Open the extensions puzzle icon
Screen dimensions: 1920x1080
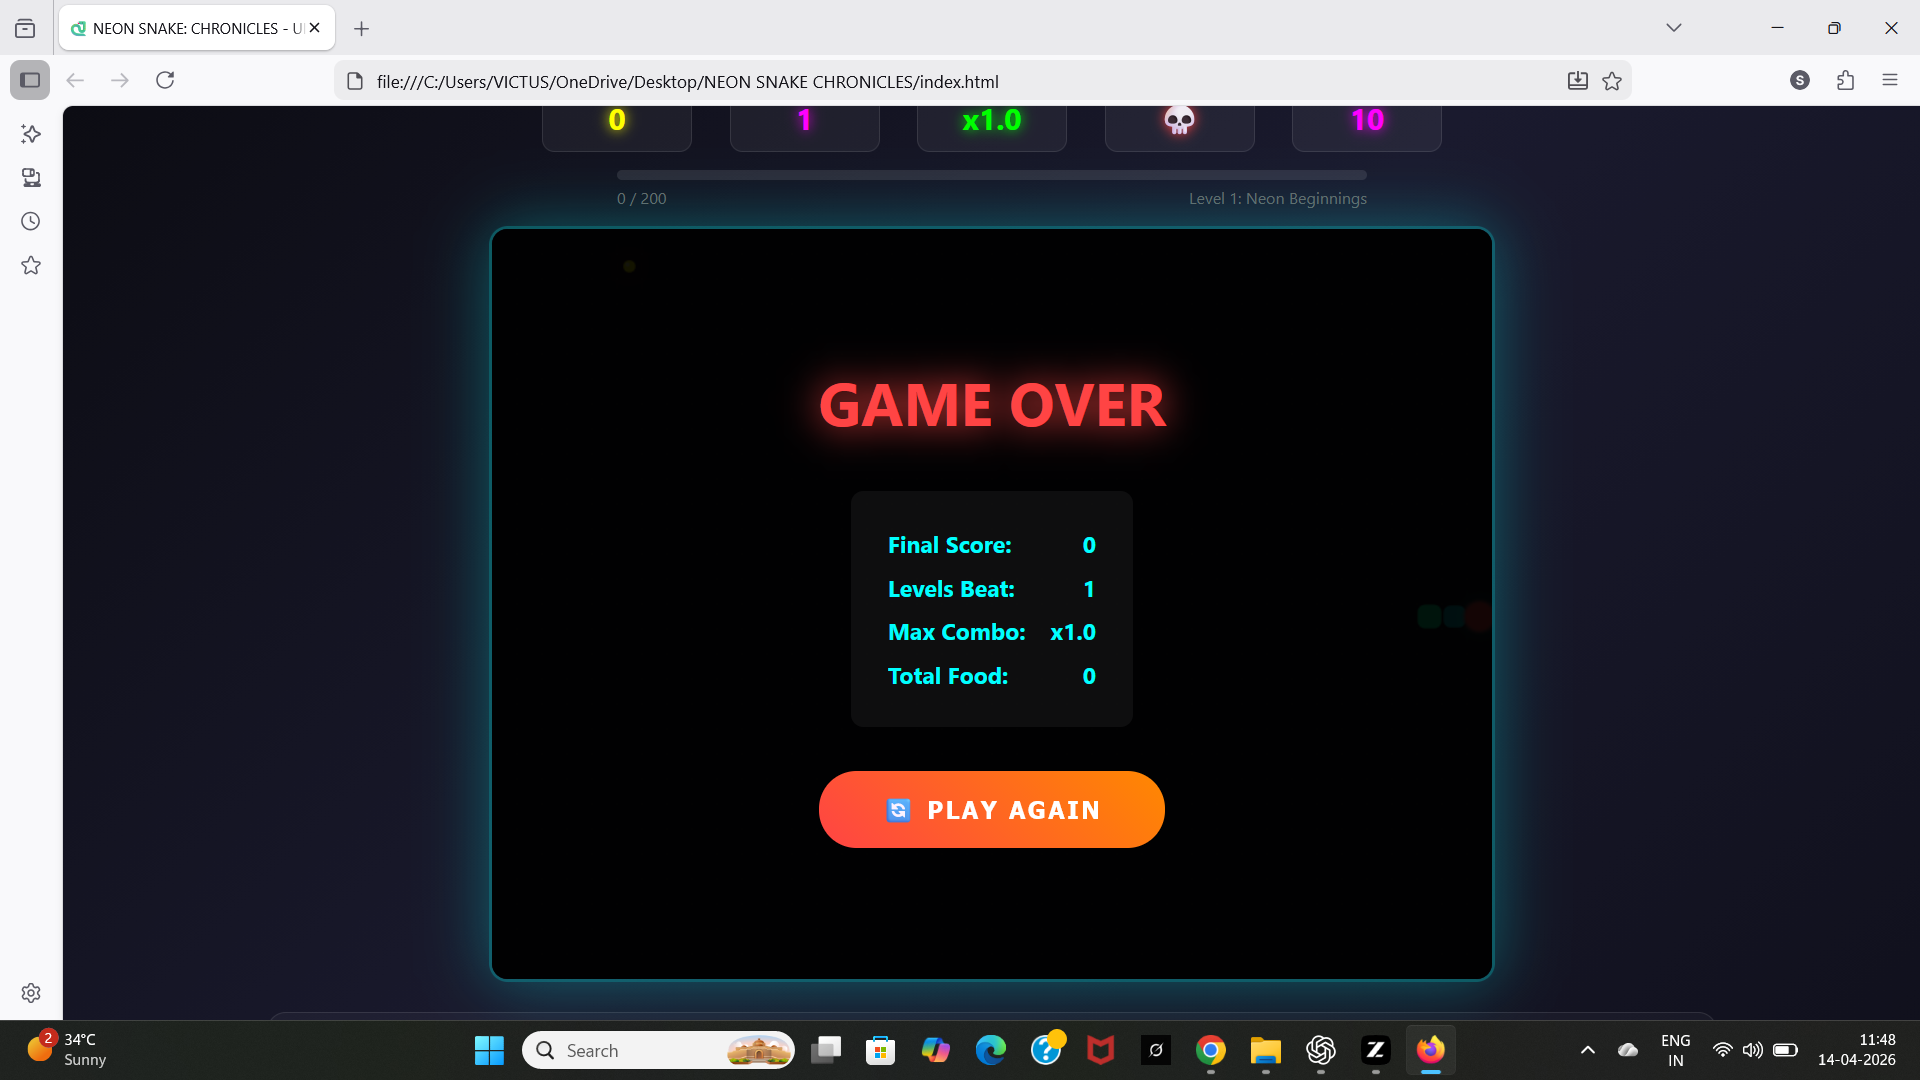pyautogui.click(x=1845, y=80)
